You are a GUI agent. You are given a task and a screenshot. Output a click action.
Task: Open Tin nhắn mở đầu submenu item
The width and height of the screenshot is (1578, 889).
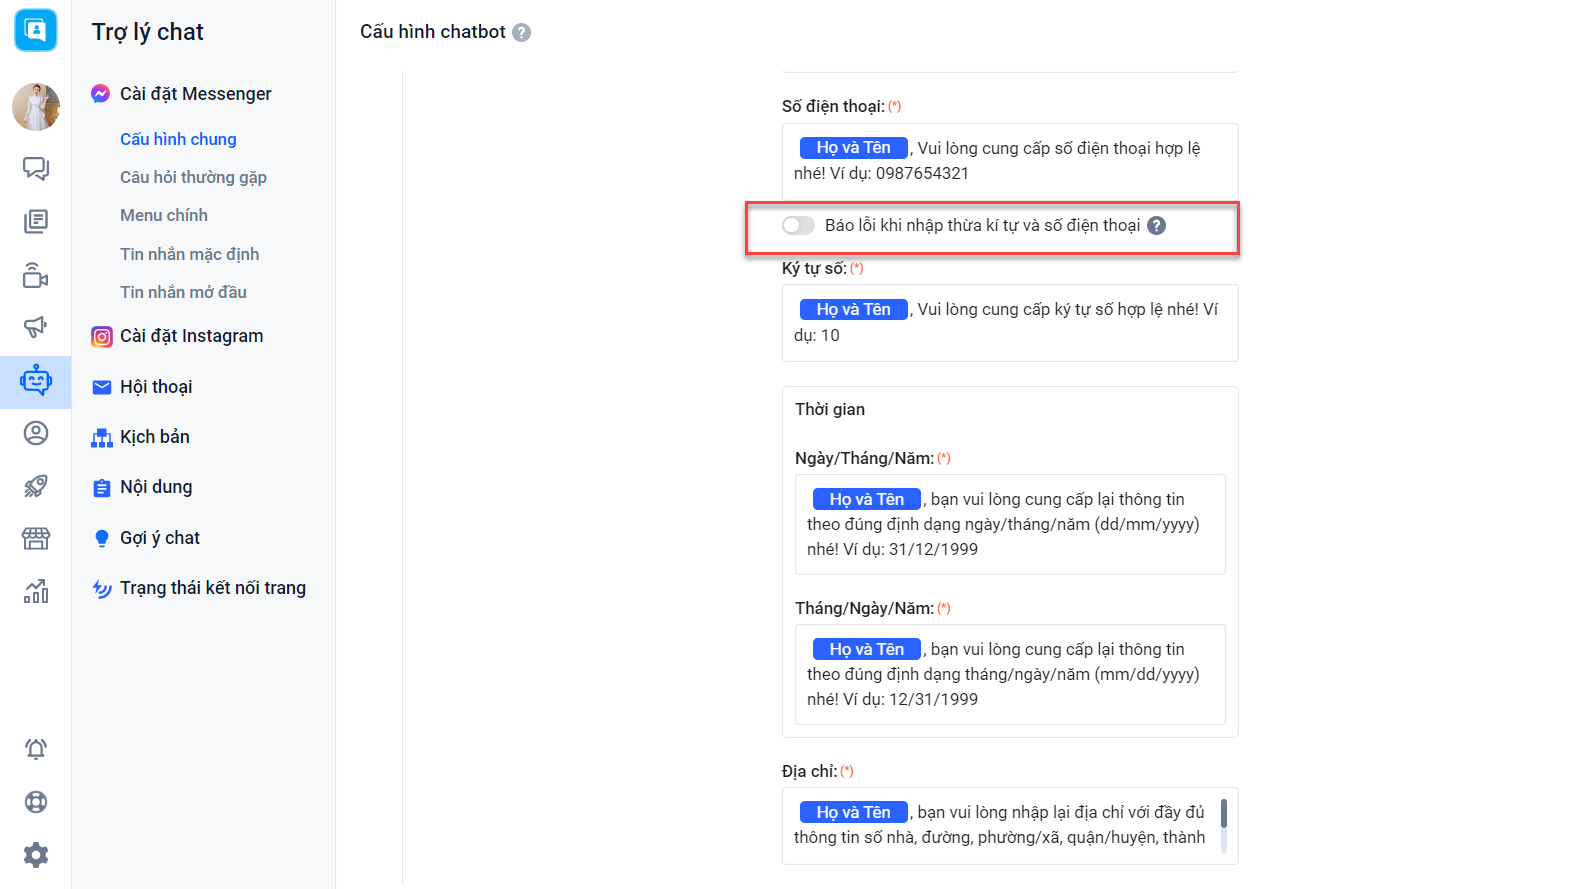[183, 292]
